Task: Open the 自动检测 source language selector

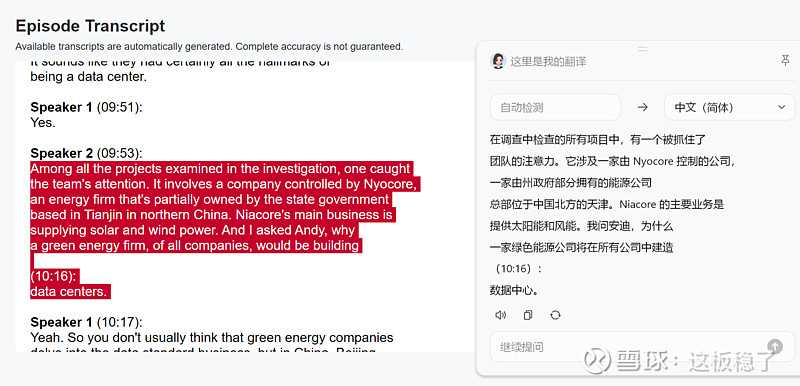Action: [x=555, y=108]
